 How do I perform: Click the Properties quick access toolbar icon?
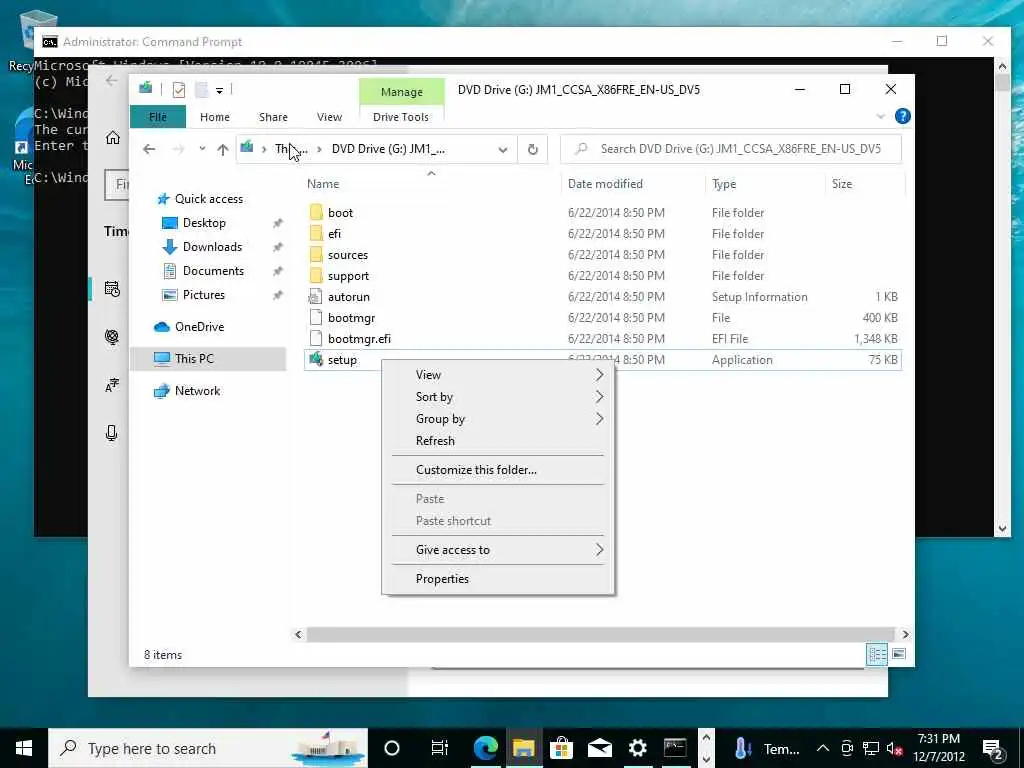(178, 89)
